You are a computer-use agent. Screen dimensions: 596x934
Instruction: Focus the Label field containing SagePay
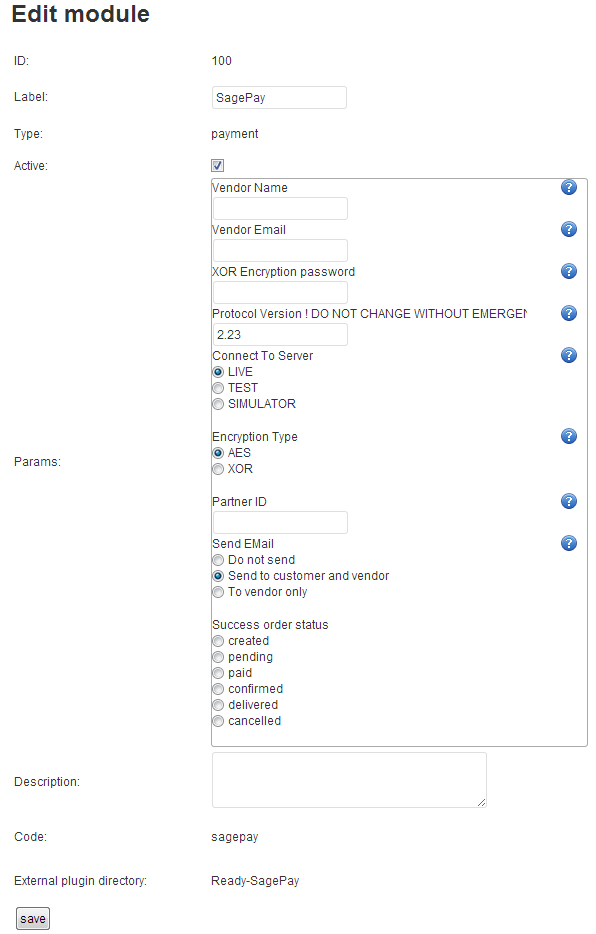point(279,98)
